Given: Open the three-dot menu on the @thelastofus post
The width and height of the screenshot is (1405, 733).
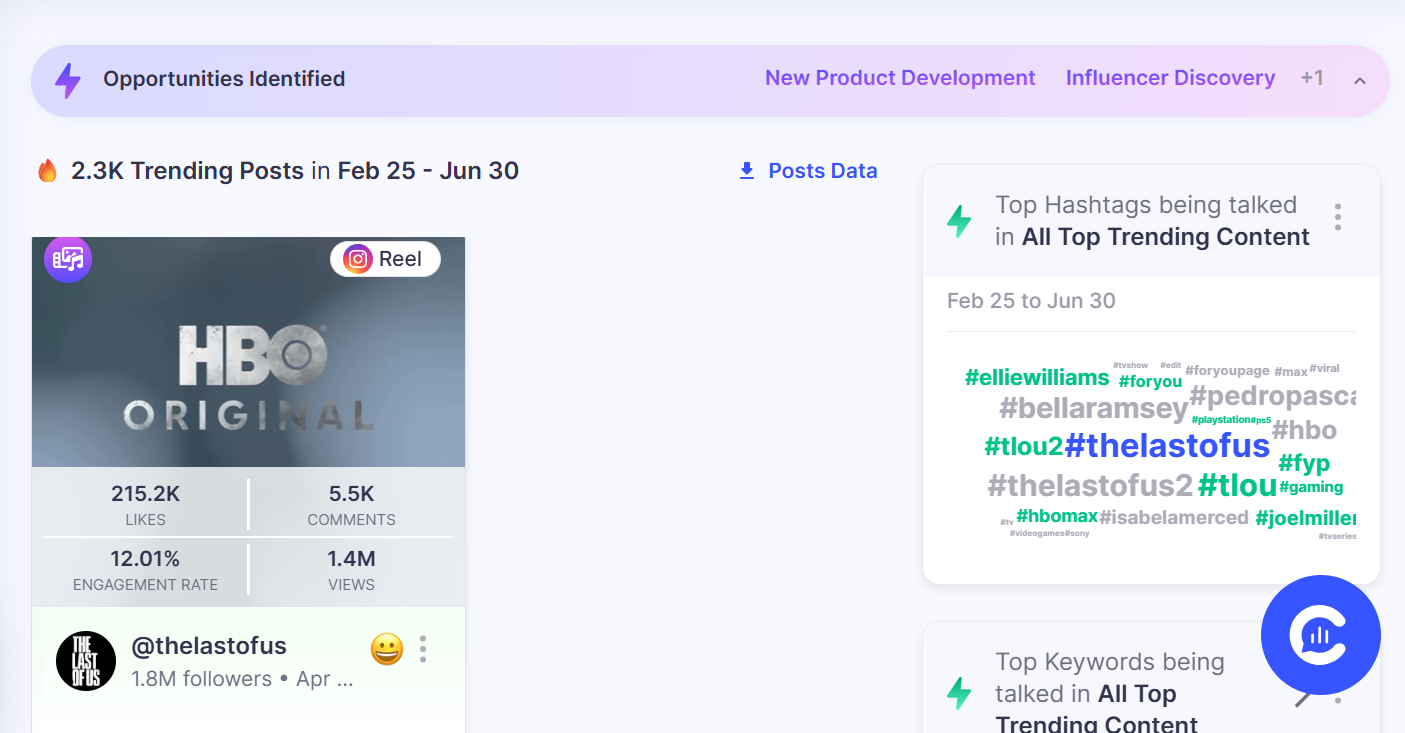Looking at the screenshot, I should [x=423, y=649].
